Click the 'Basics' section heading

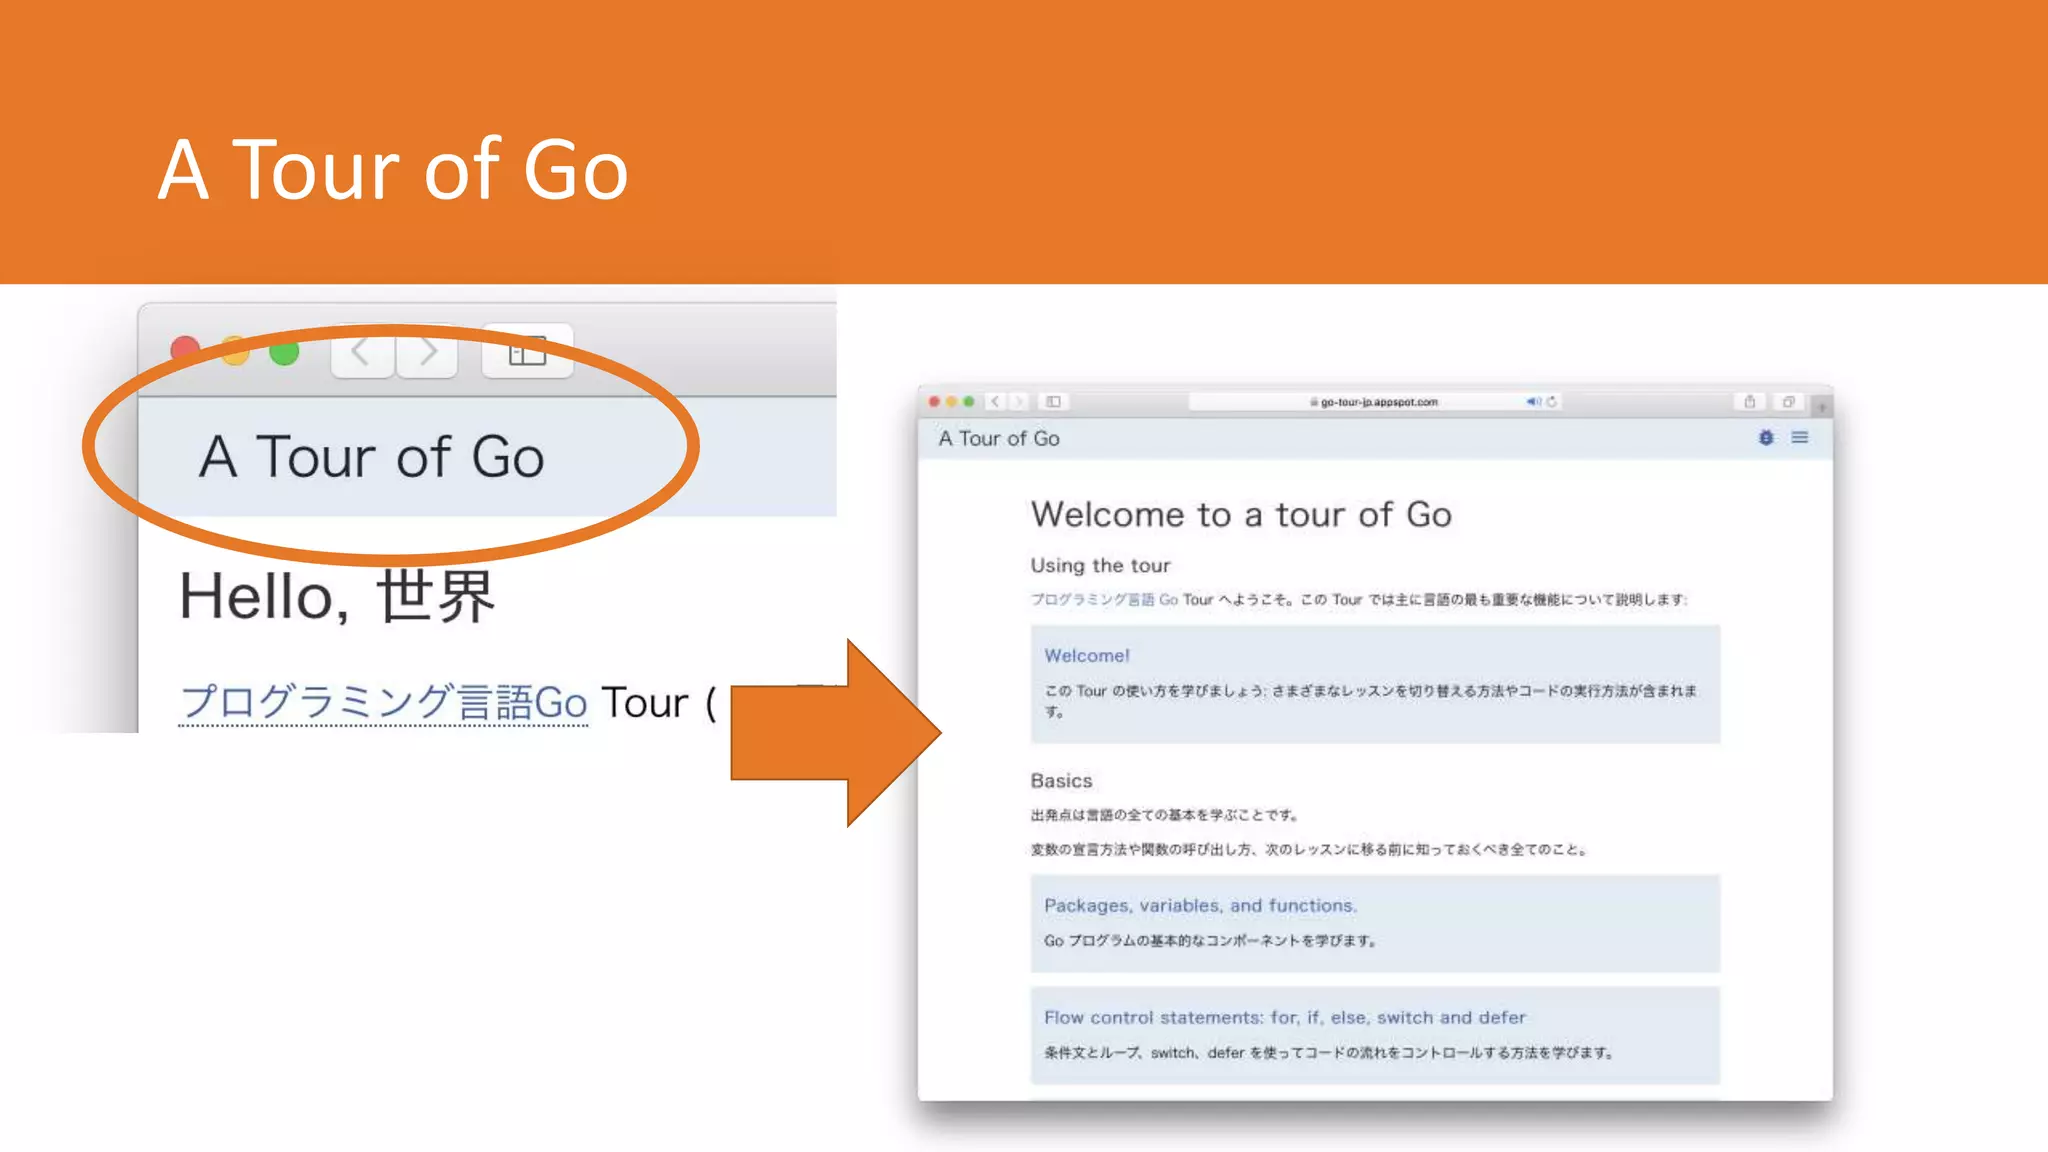tap(1061, 780)
